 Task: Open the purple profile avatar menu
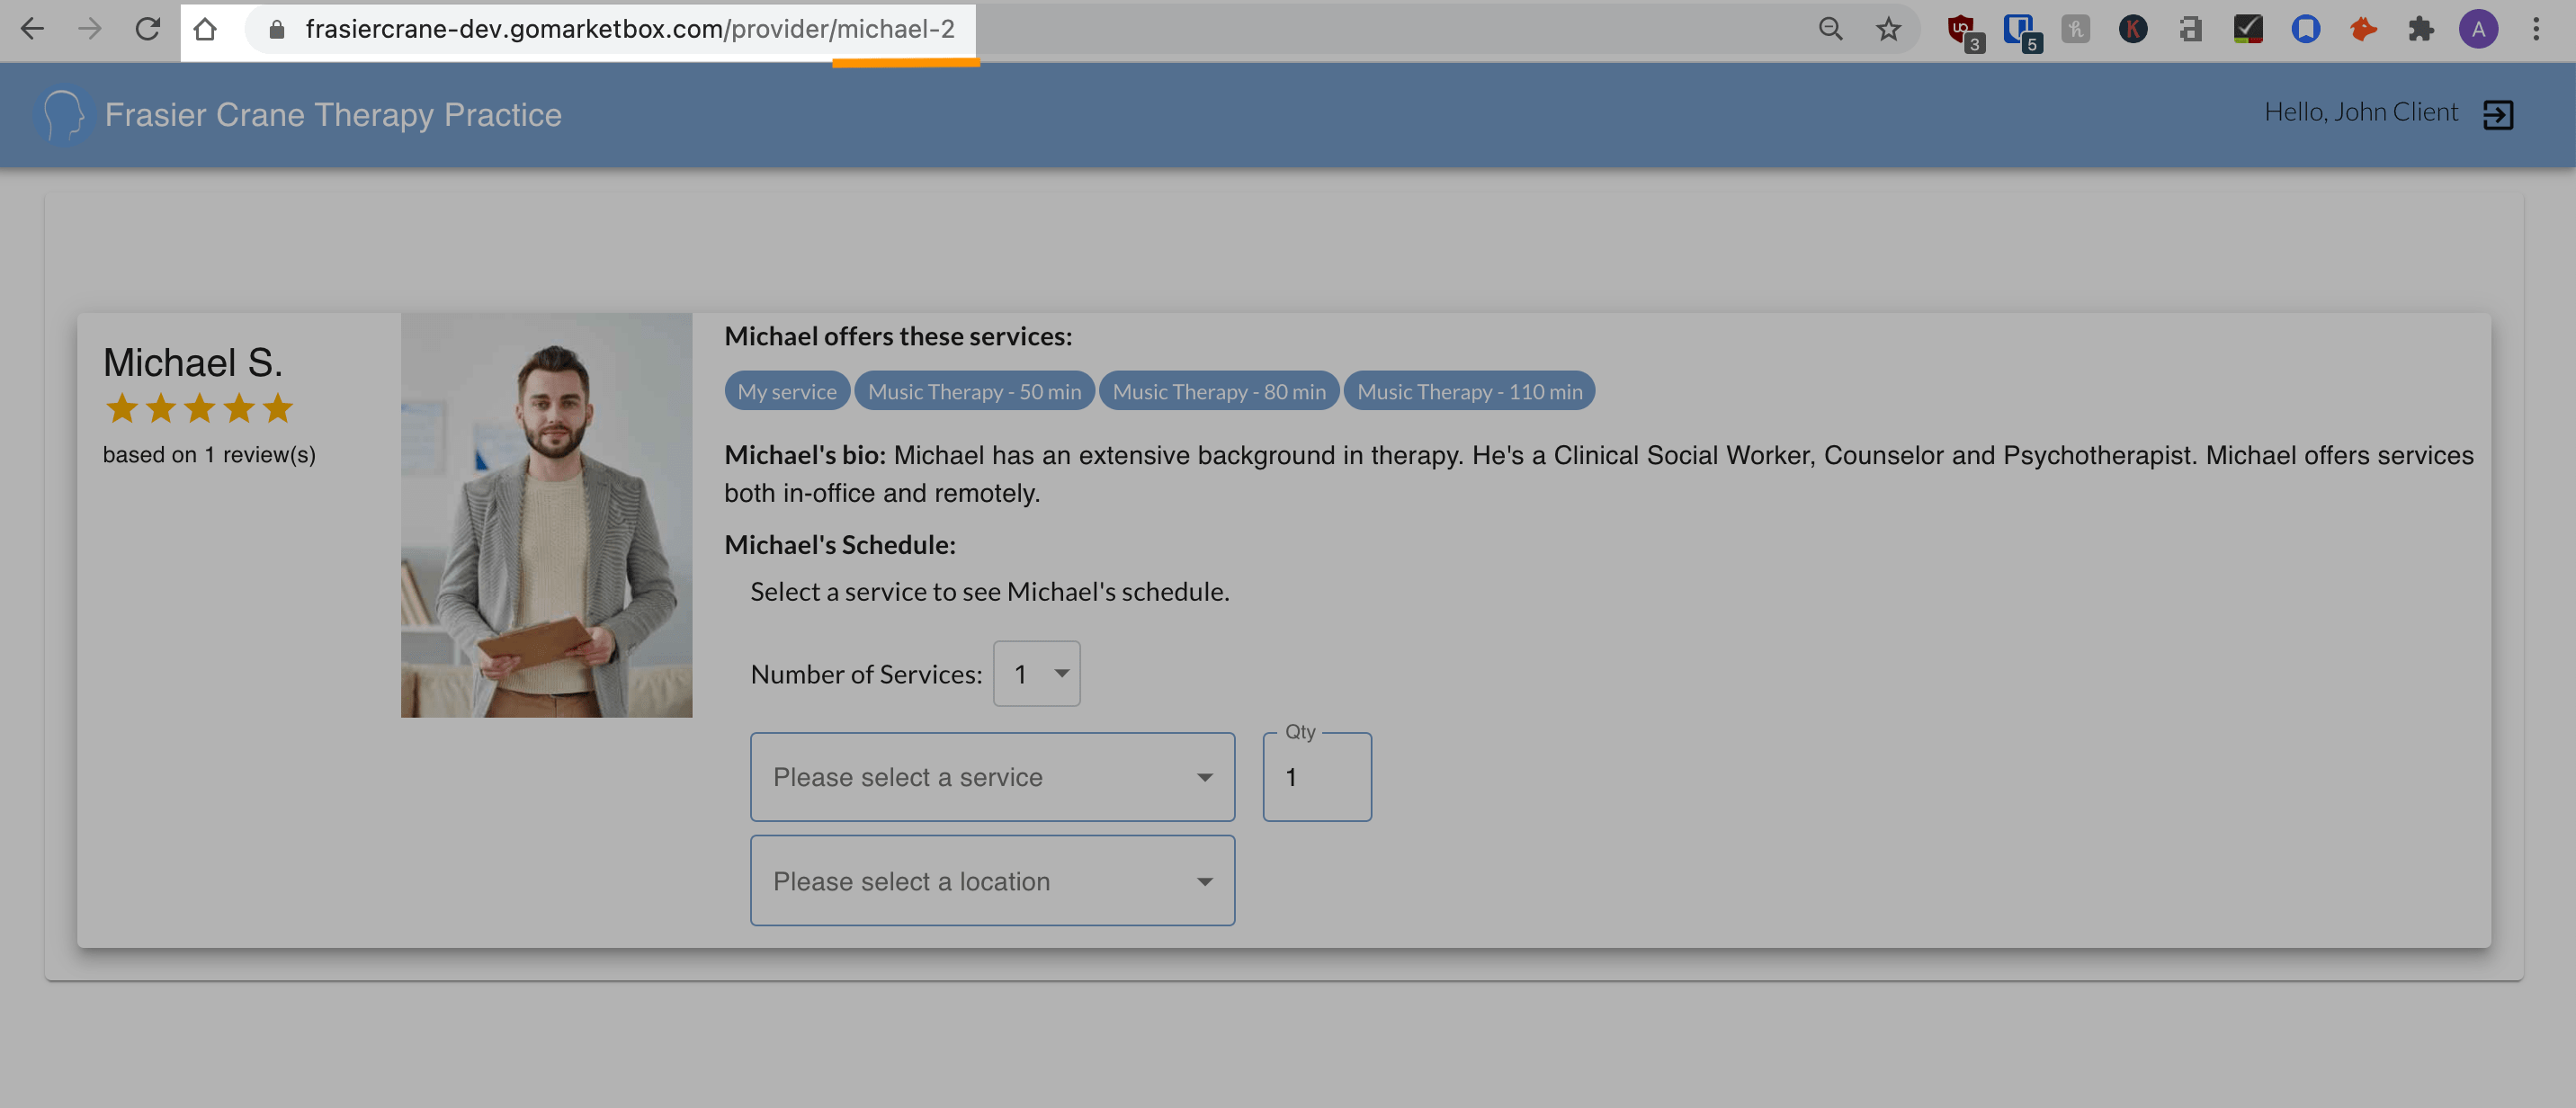click(2478, 30)
